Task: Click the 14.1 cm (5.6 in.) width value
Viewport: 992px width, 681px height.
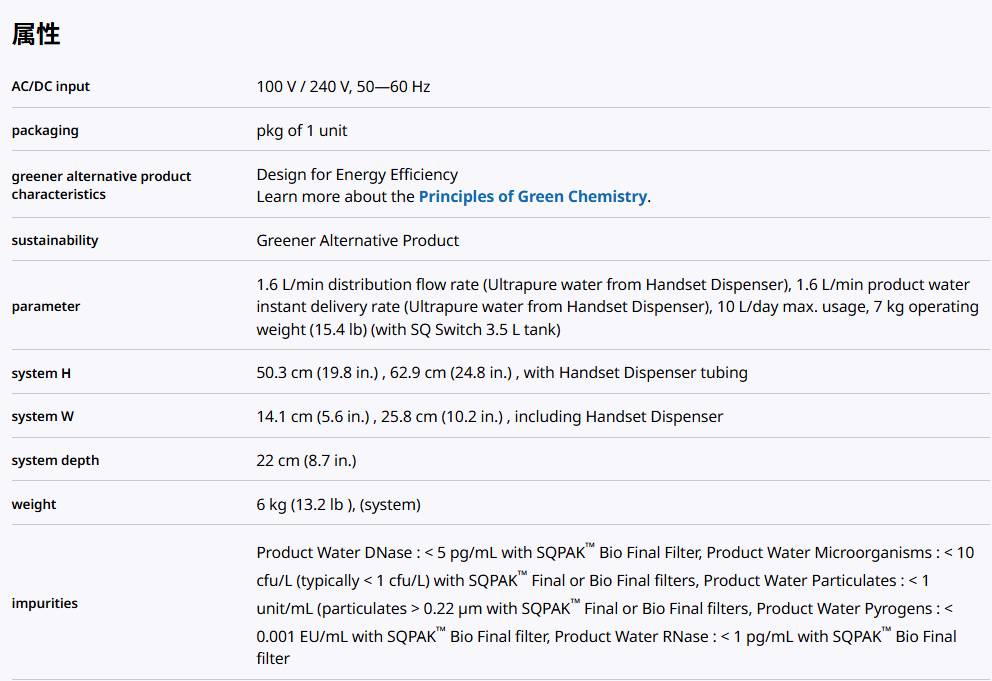Action: tap(313, 417)
